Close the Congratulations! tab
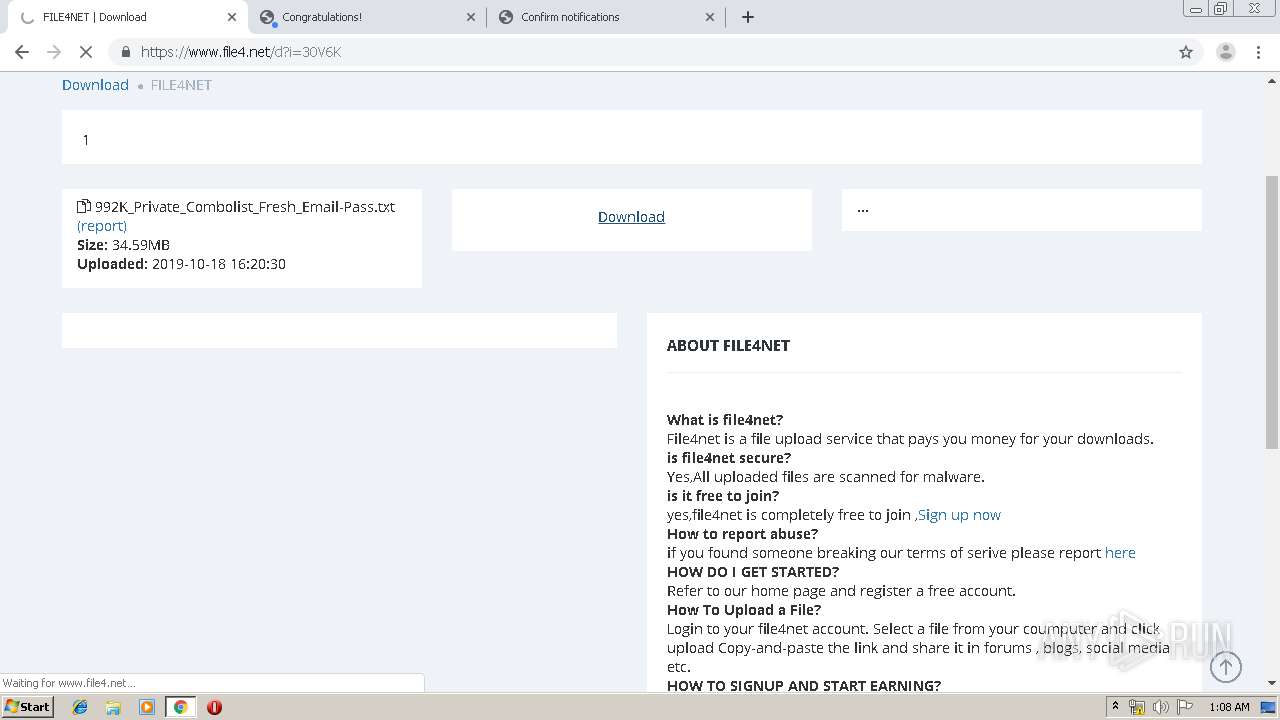The height and width of the screenshot is (720, 1280). coord(472,17)
